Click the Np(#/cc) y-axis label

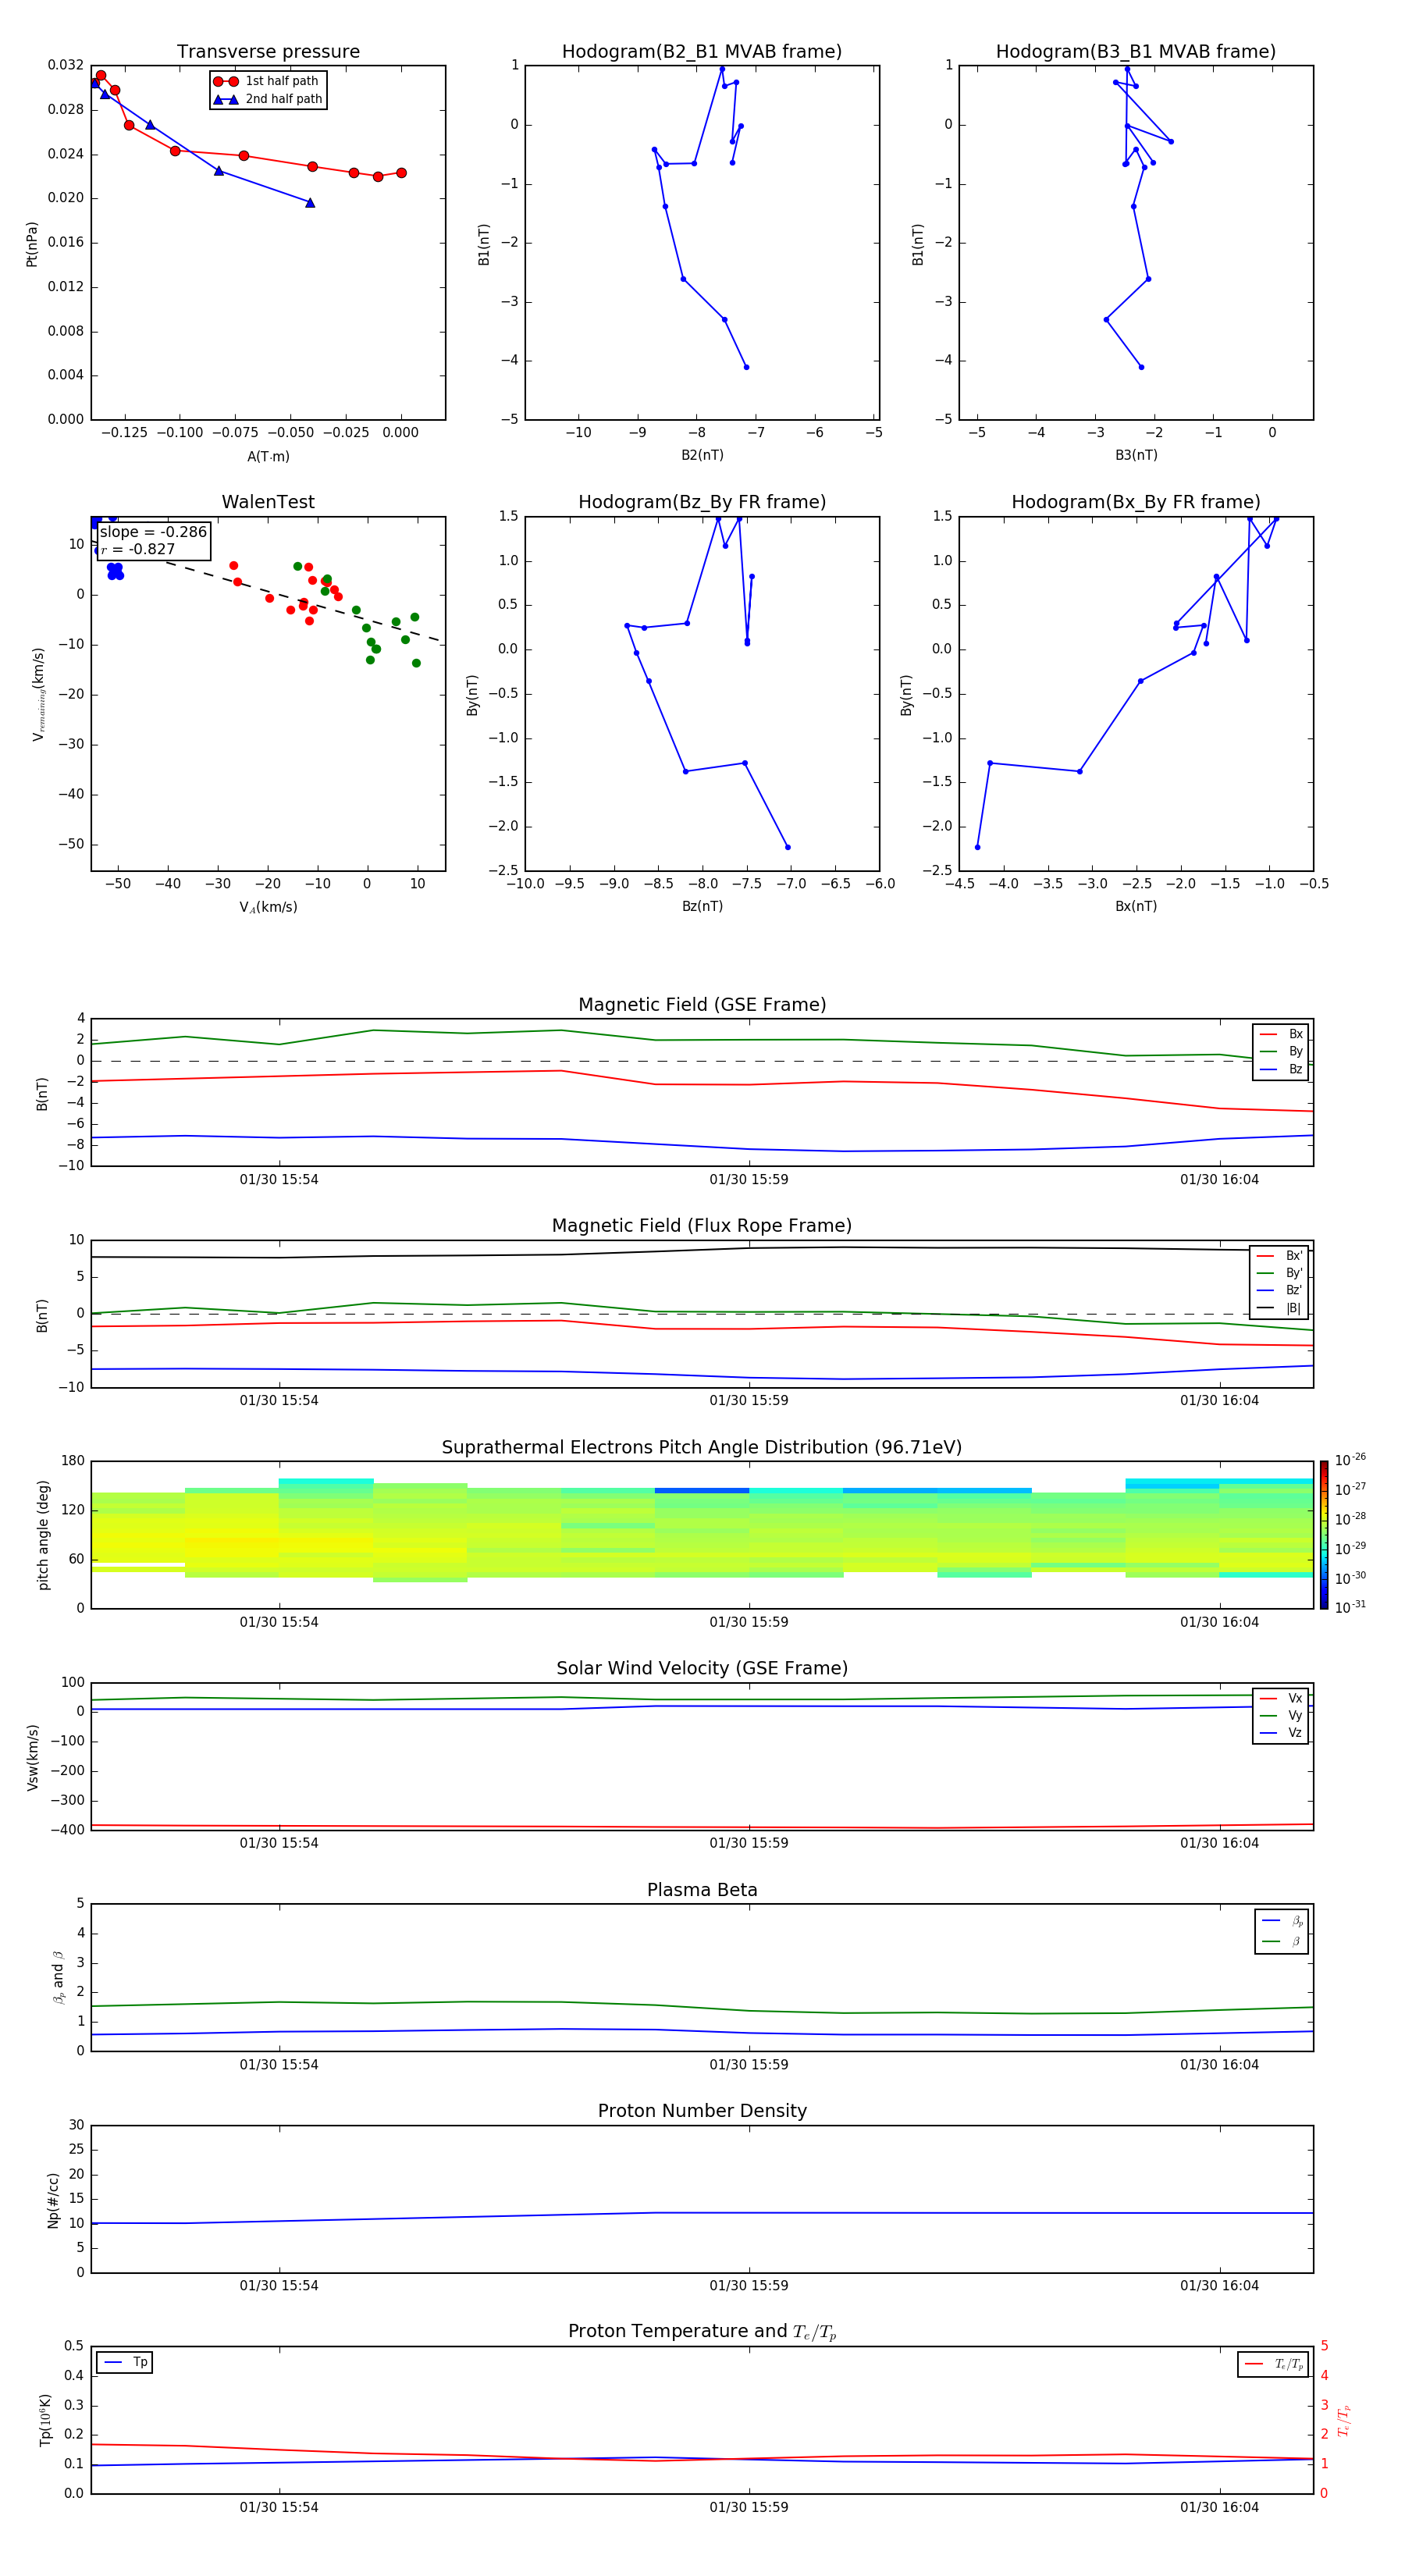[x=53, y=2200]
